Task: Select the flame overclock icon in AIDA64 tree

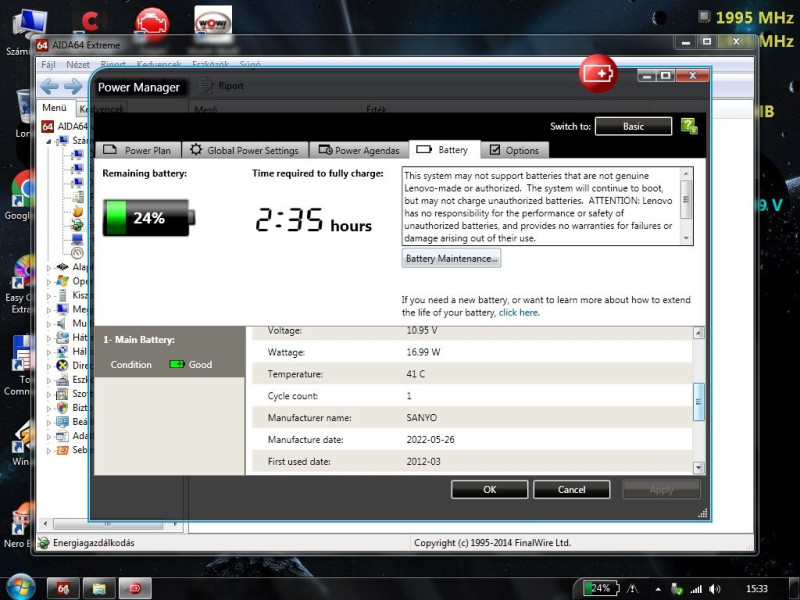Action: (78, 211)
